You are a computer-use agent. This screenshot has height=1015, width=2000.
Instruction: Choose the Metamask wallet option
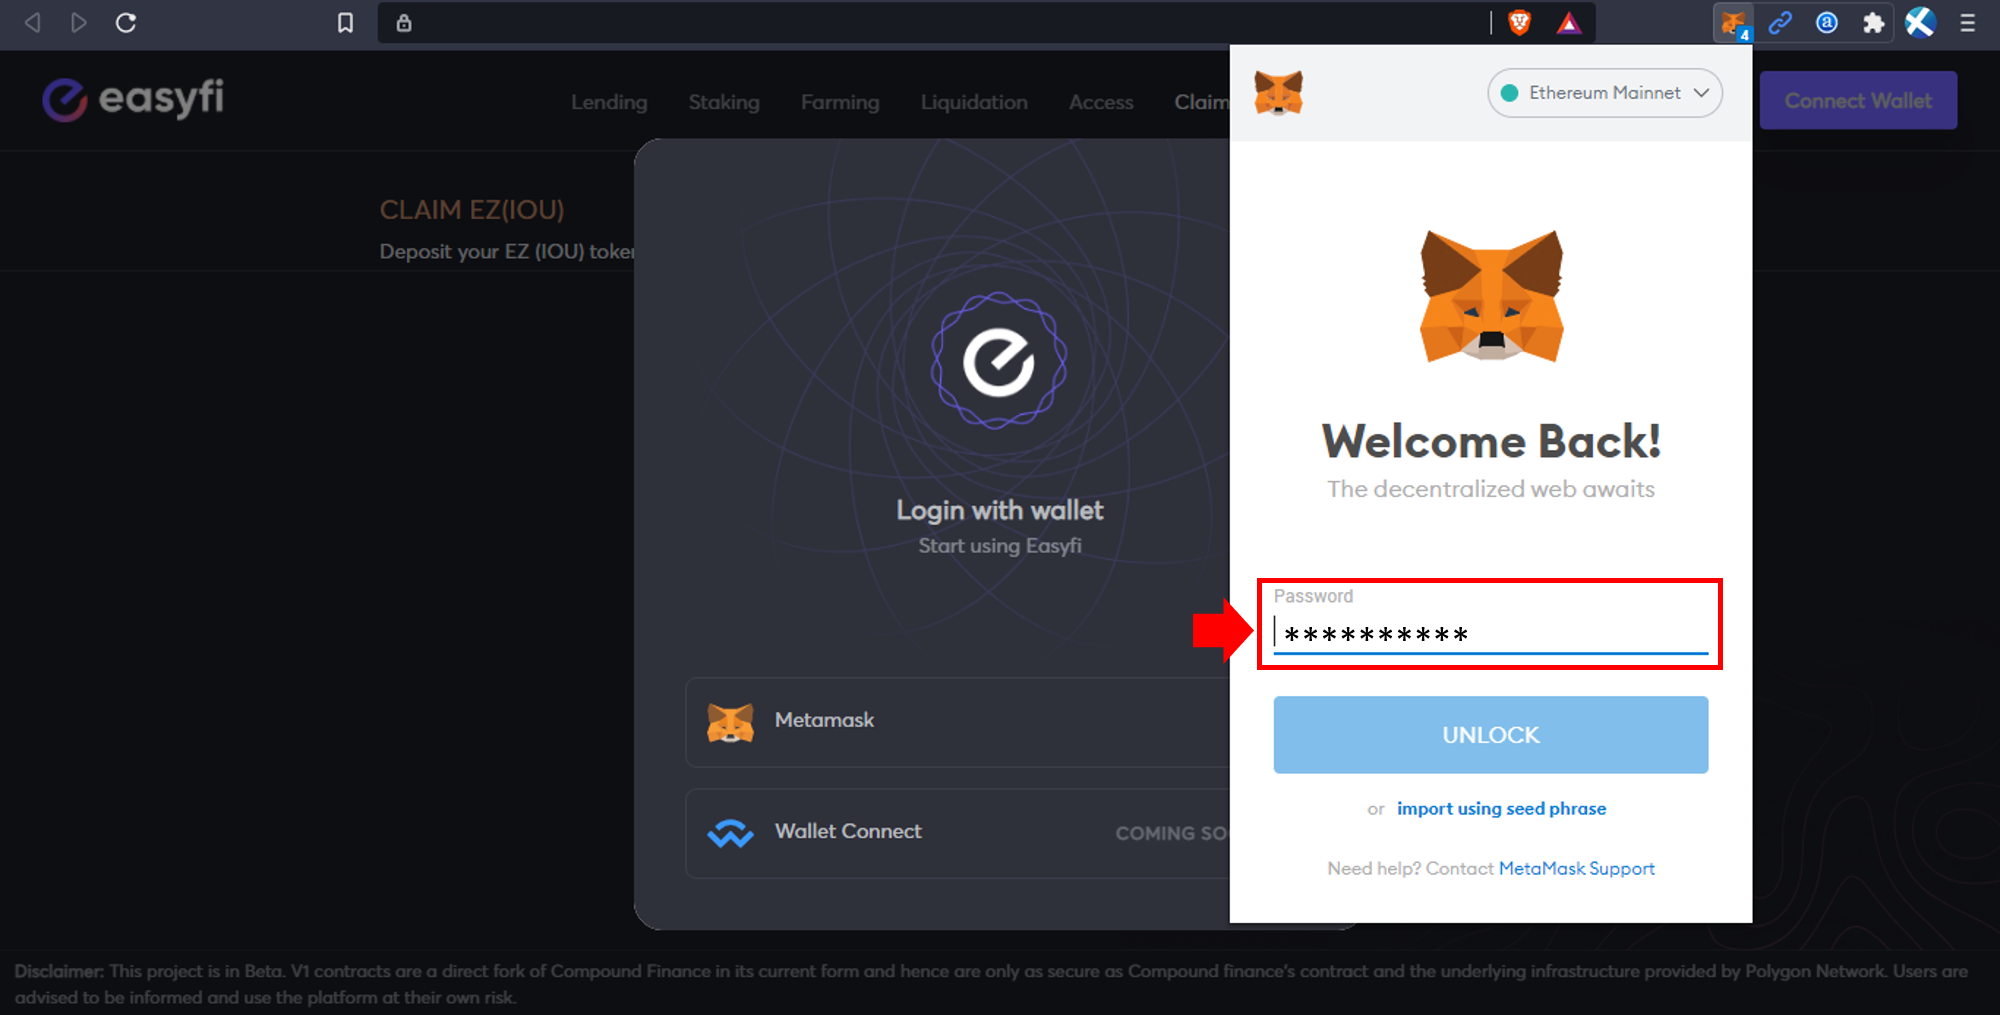tap(957, 722)
